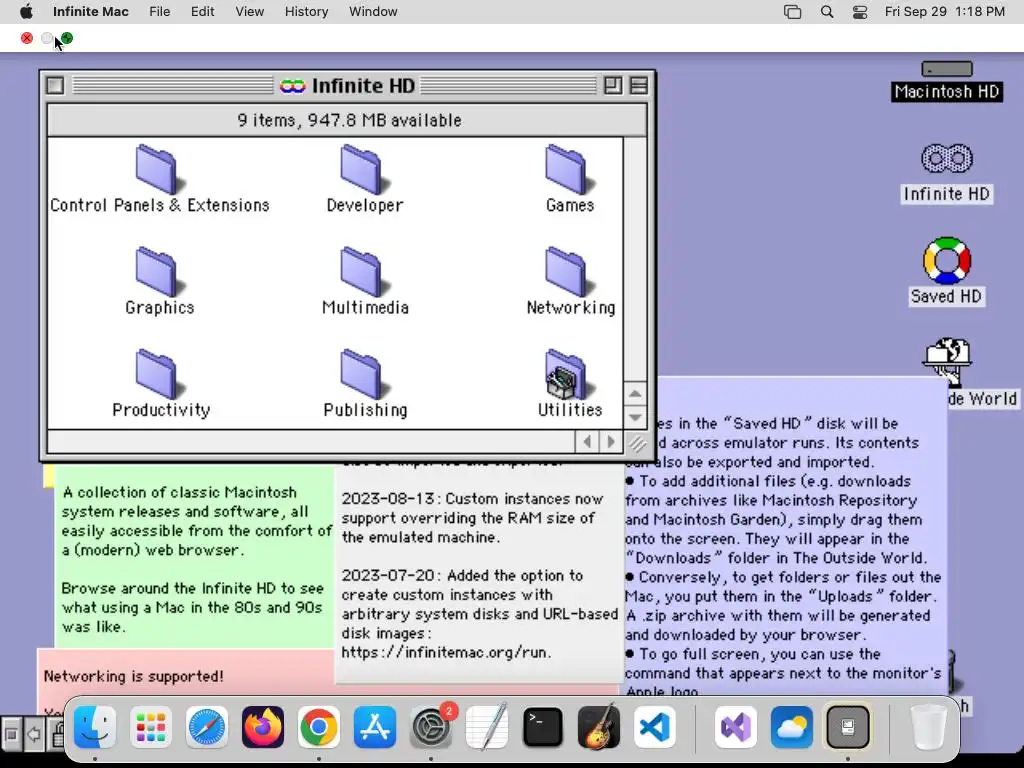
Task: Open the Control Panels & Extensions folder
Action: (159, 179)
